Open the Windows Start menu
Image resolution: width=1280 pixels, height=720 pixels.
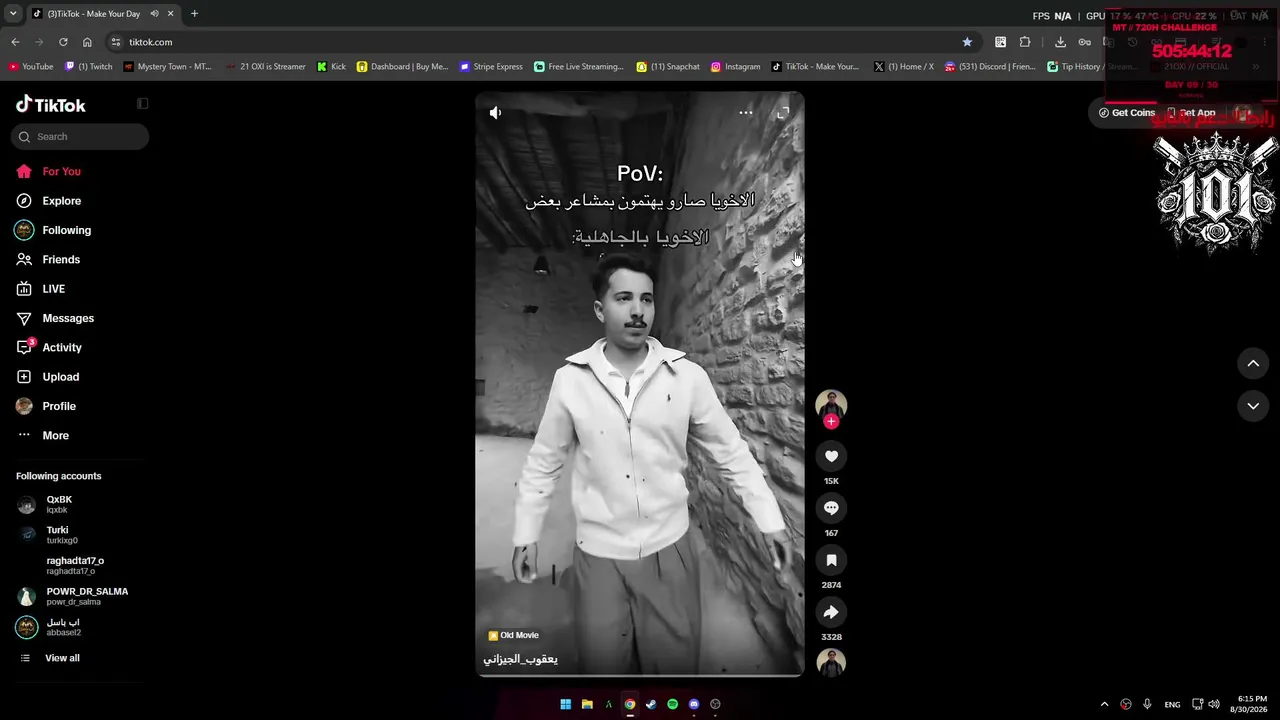point(565,704)
